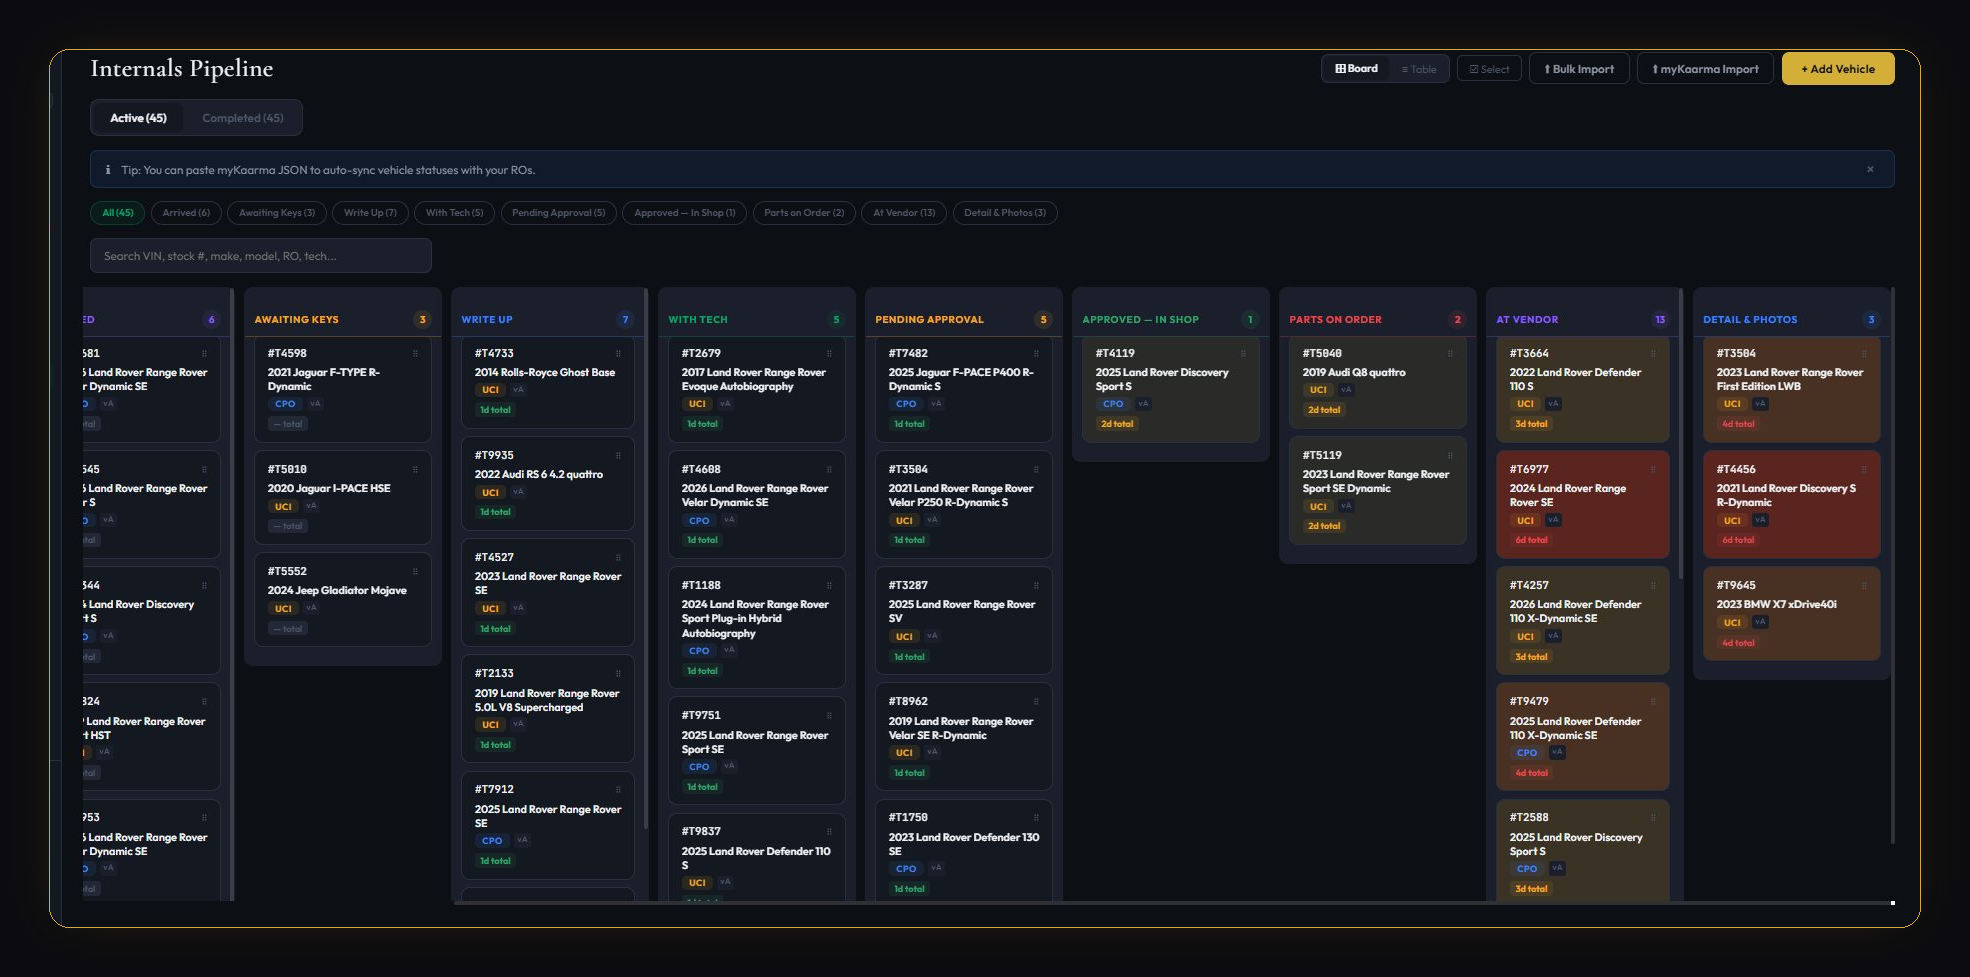Click the upload icon on myKaarma Import
Viewport: 1970px width, 977px height.
coord(1655,68)
